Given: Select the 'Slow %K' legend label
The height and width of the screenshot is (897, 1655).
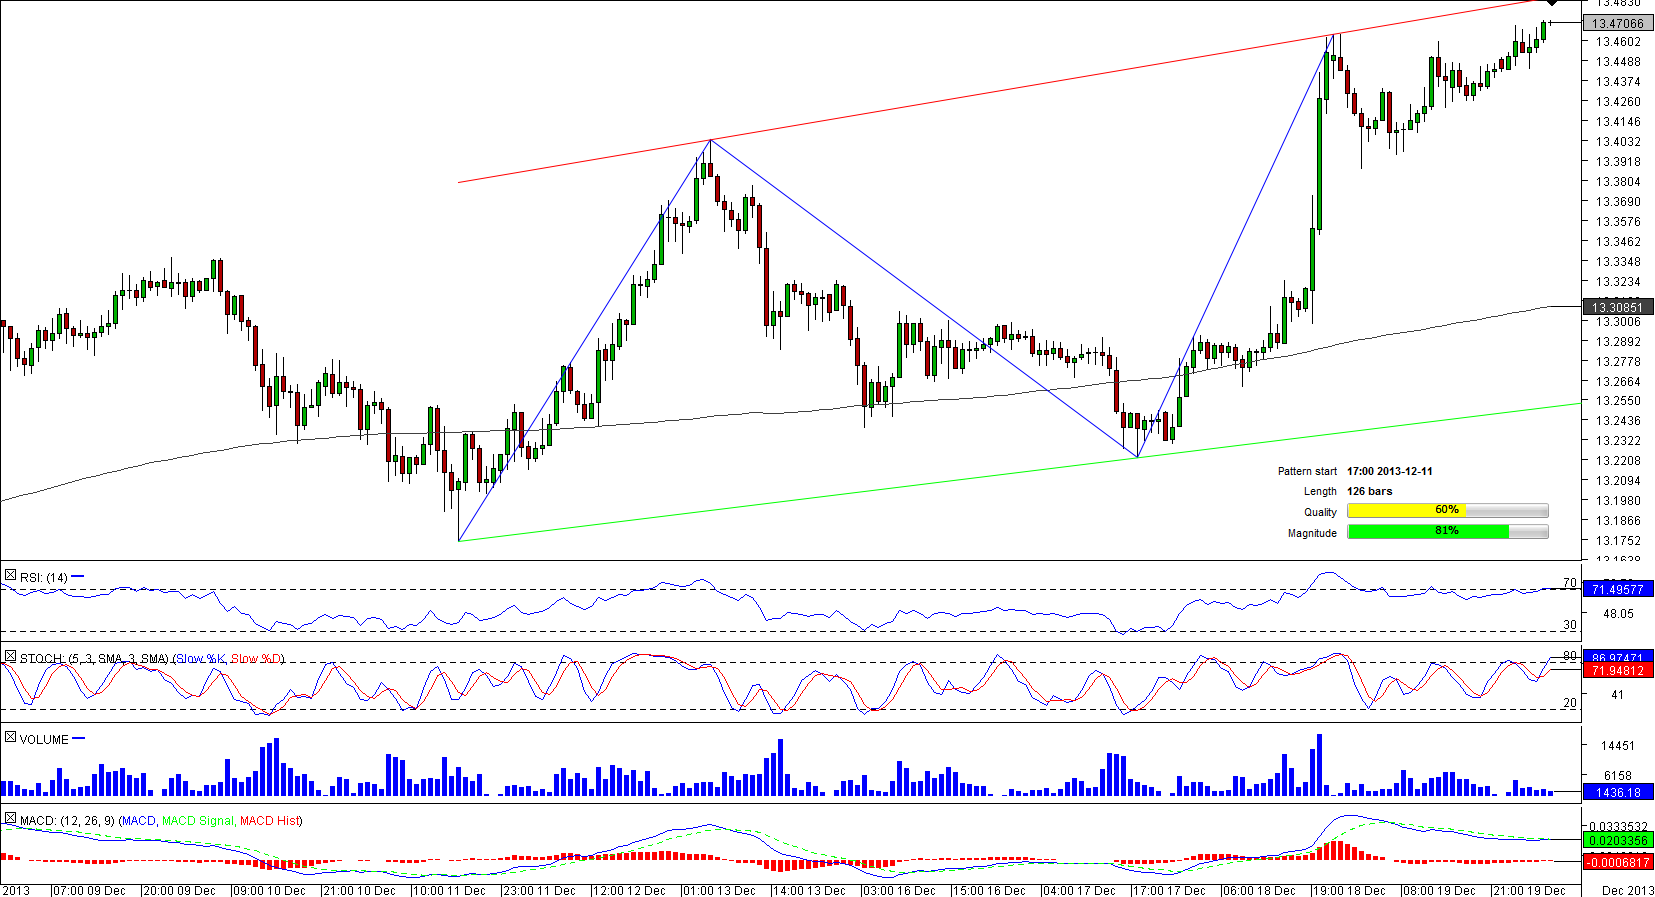Looking at the screenshot, I should tap(201, 659).
